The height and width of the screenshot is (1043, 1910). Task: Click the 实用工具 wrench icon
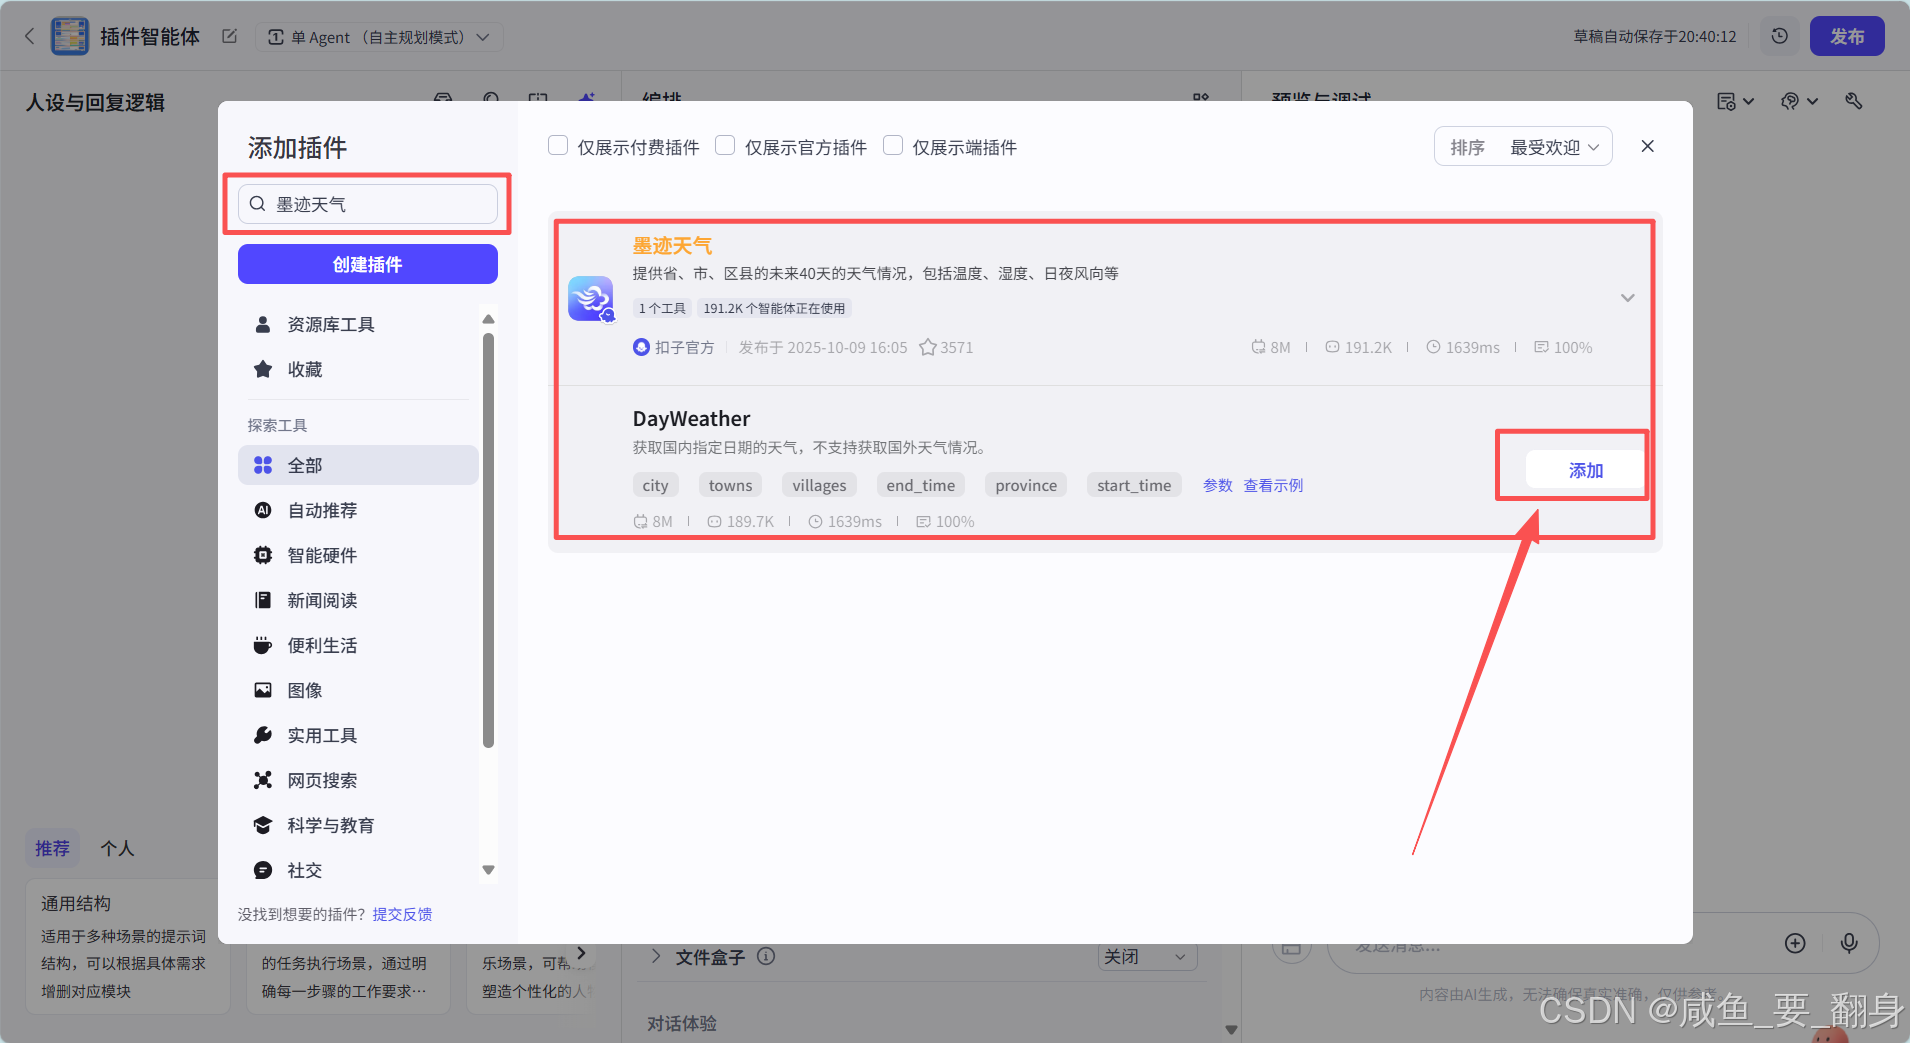263,735
